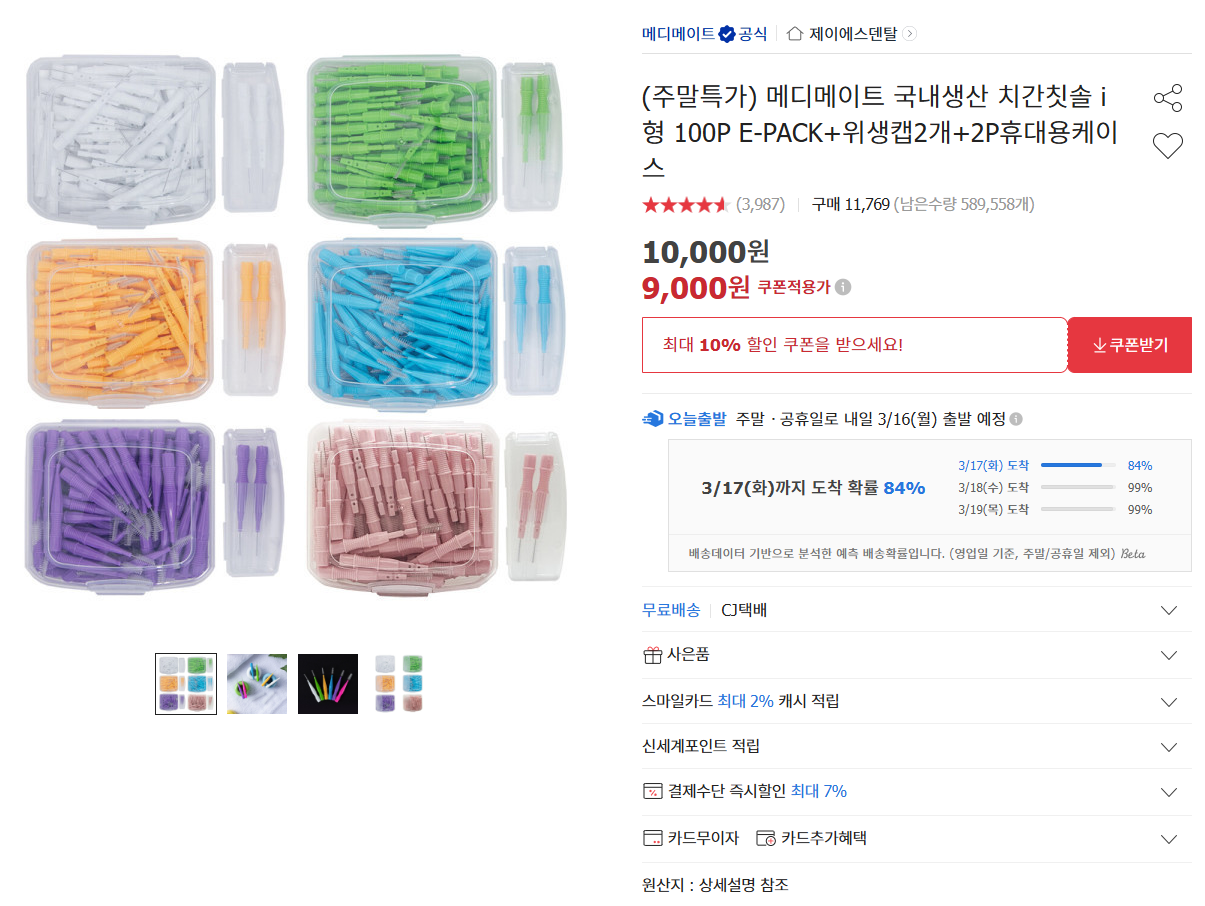Select the fourth product thumbnail
Screen dimensions: 1205x906
coord(399,684)
